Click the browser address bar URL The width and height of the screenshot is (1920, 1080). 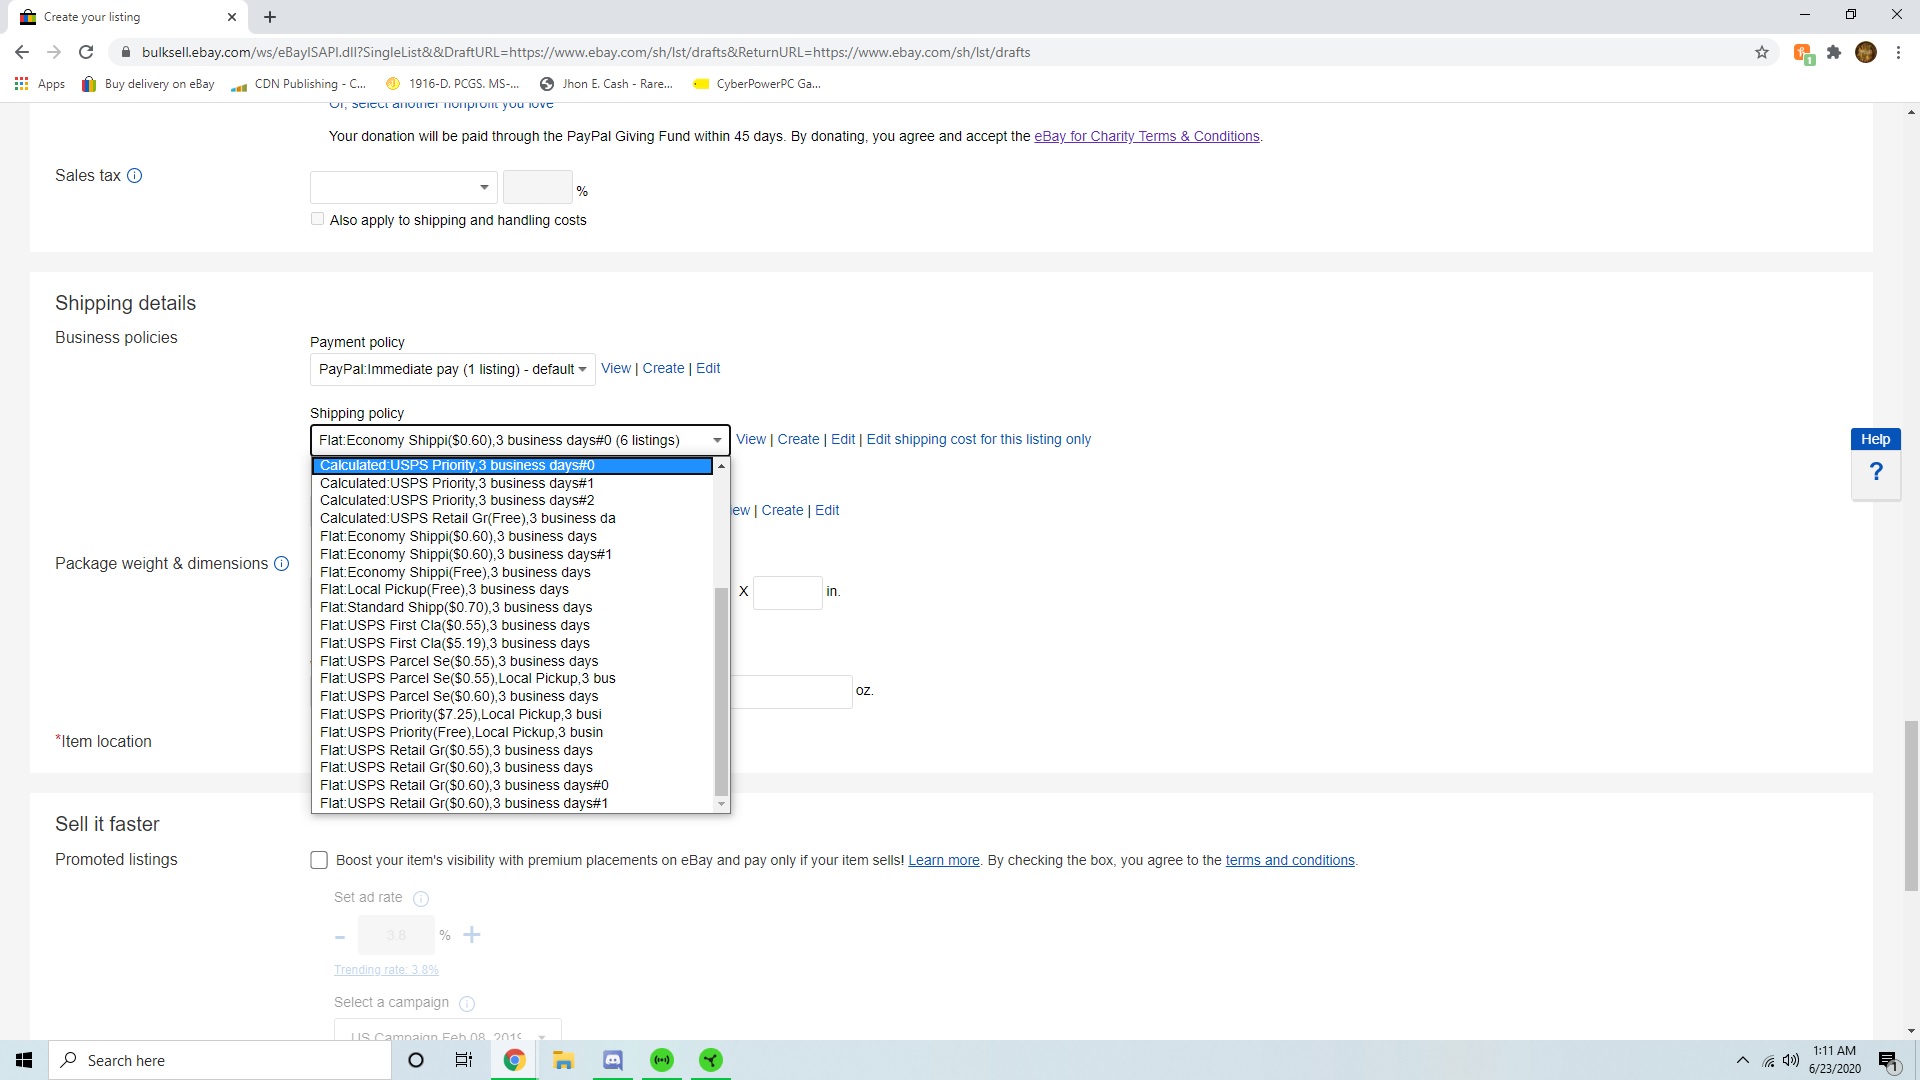click(x=586, y=52)
